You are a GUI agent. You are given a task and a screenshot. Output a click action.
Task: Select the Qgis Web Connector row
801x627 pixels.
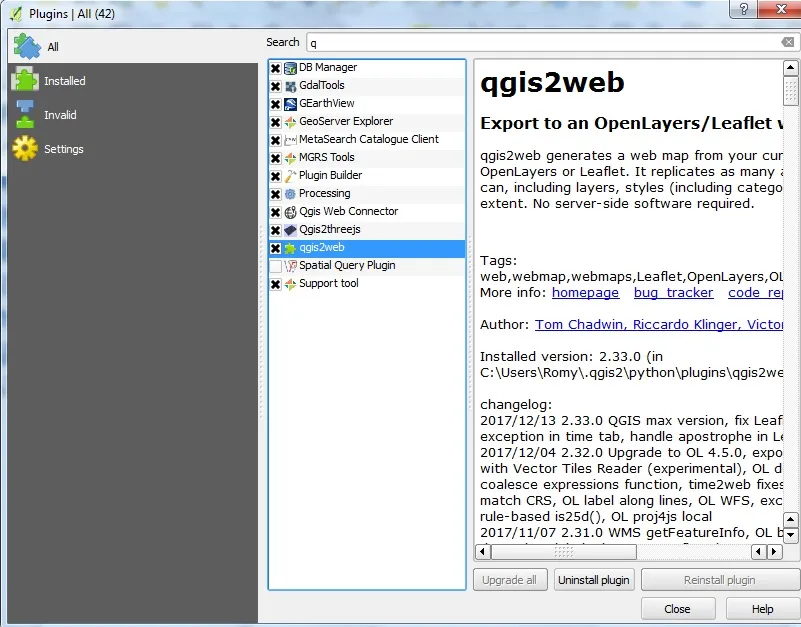point(367,212)
